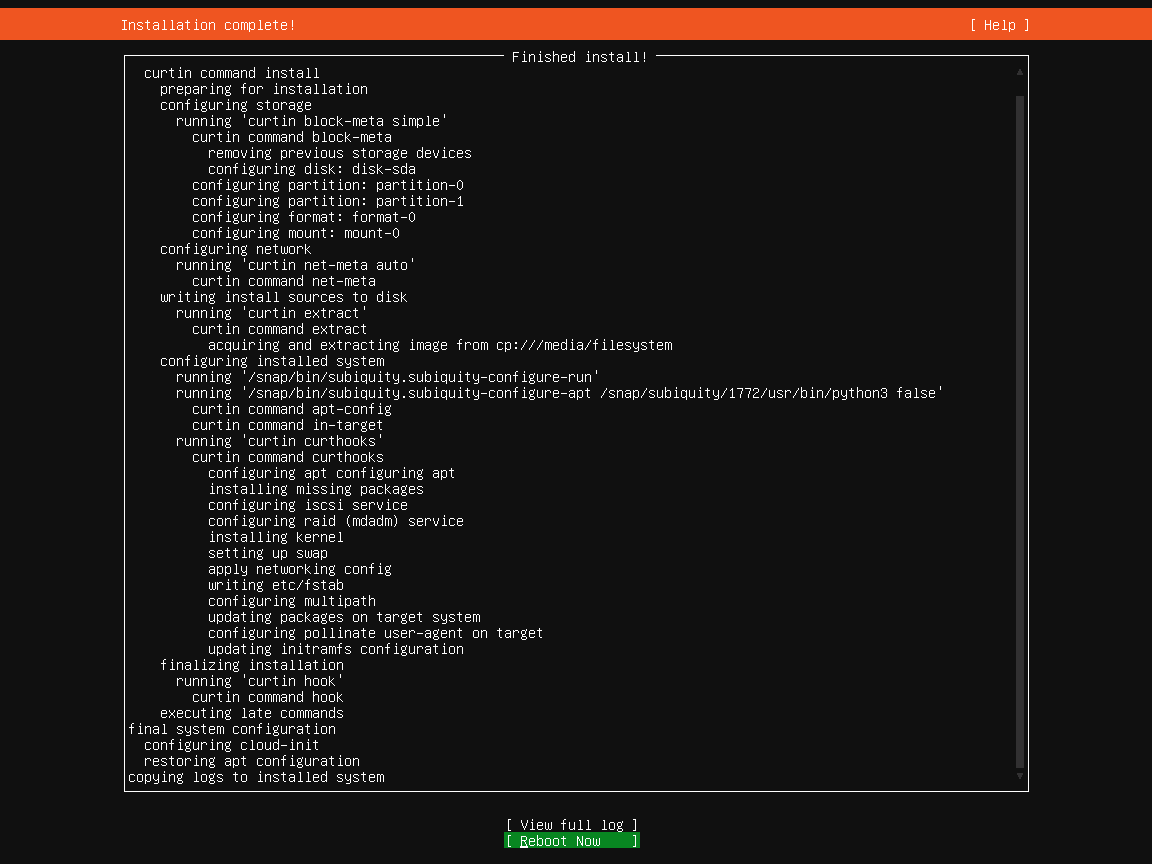Select the 'curtin command install' log line
Screen dimensions: 1152x864
coord(232,73)
